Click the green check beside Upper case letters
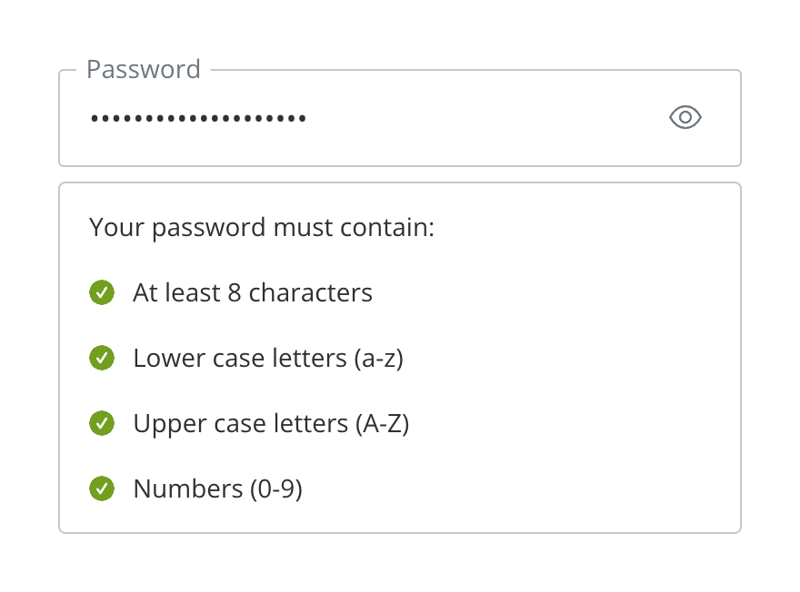Screen dimensions: 800x592 click(x=102, y=423)
